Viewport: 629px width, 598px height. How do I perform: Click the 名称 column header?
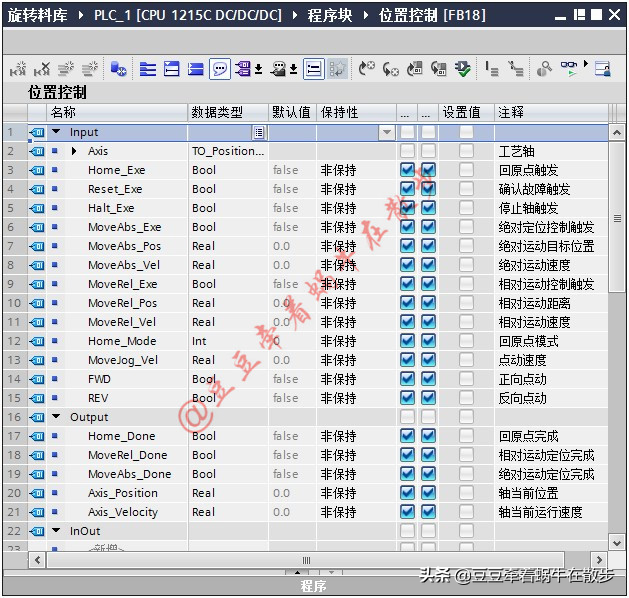coord(117,112)
